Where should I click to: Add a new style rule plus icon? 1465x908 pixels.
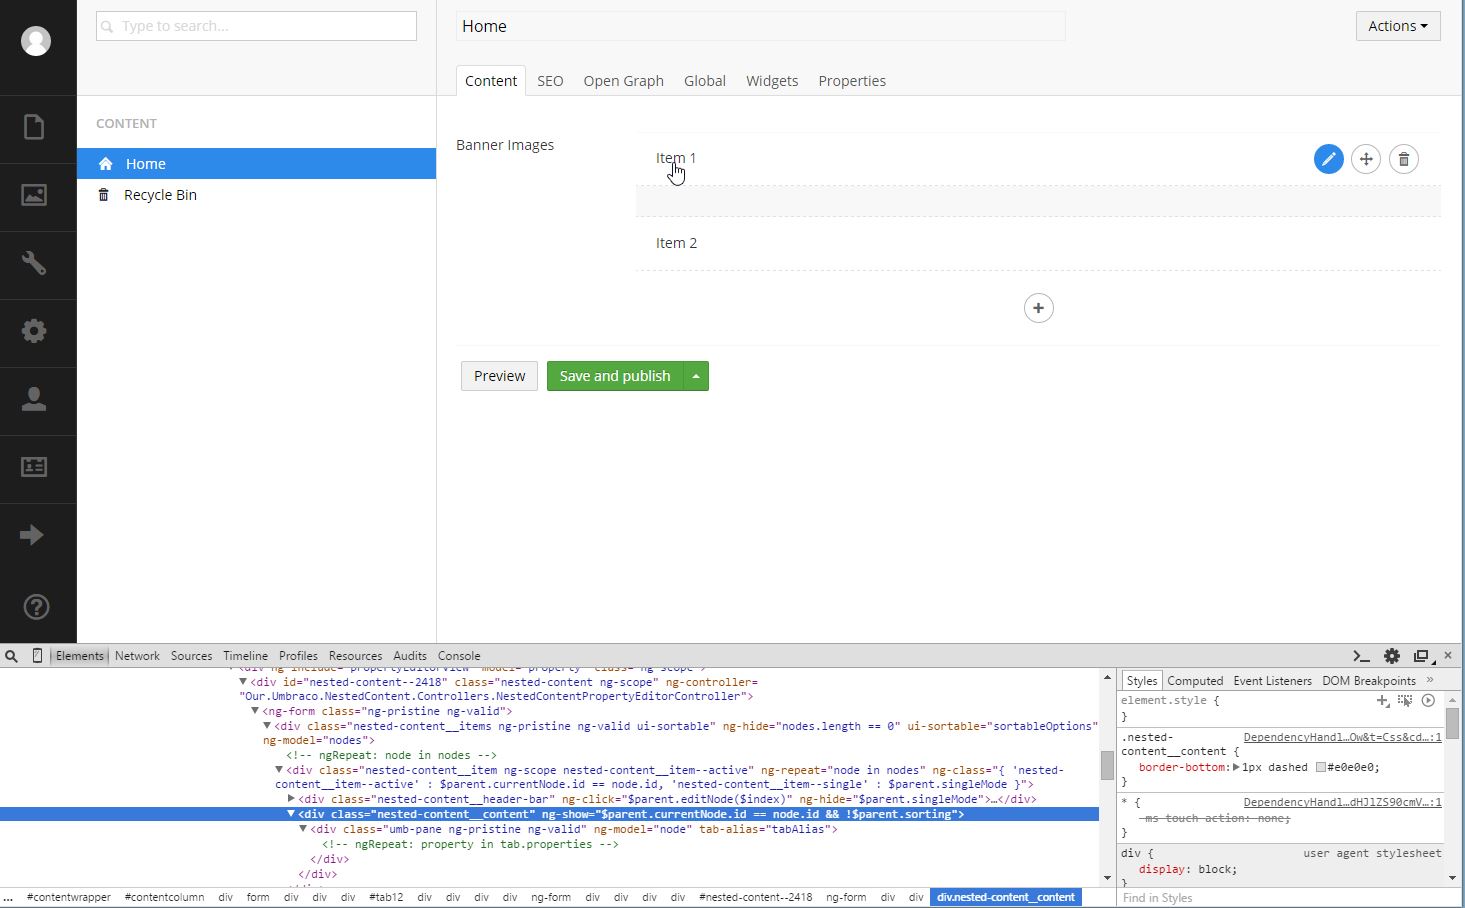coord(1383,701)
